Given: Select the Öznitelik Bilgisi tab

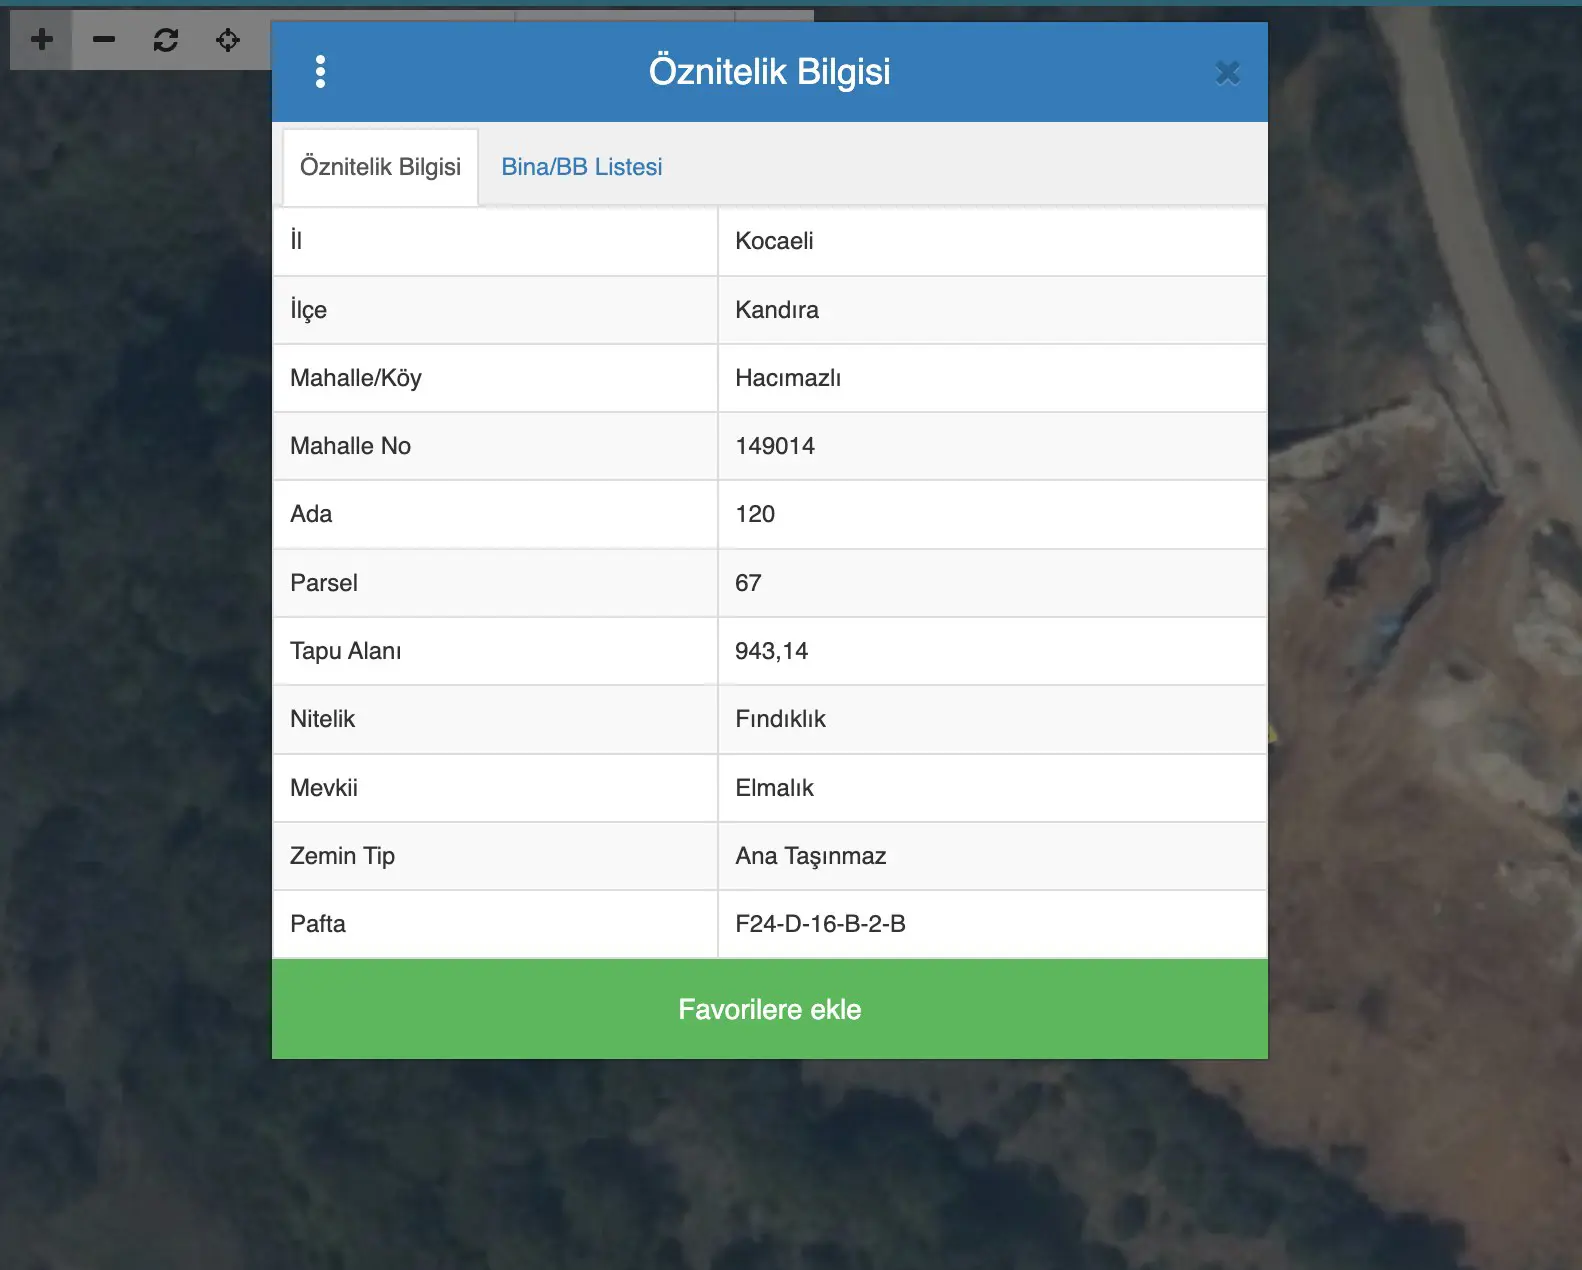Looking at the screenshot, I should tap(381, 167).
